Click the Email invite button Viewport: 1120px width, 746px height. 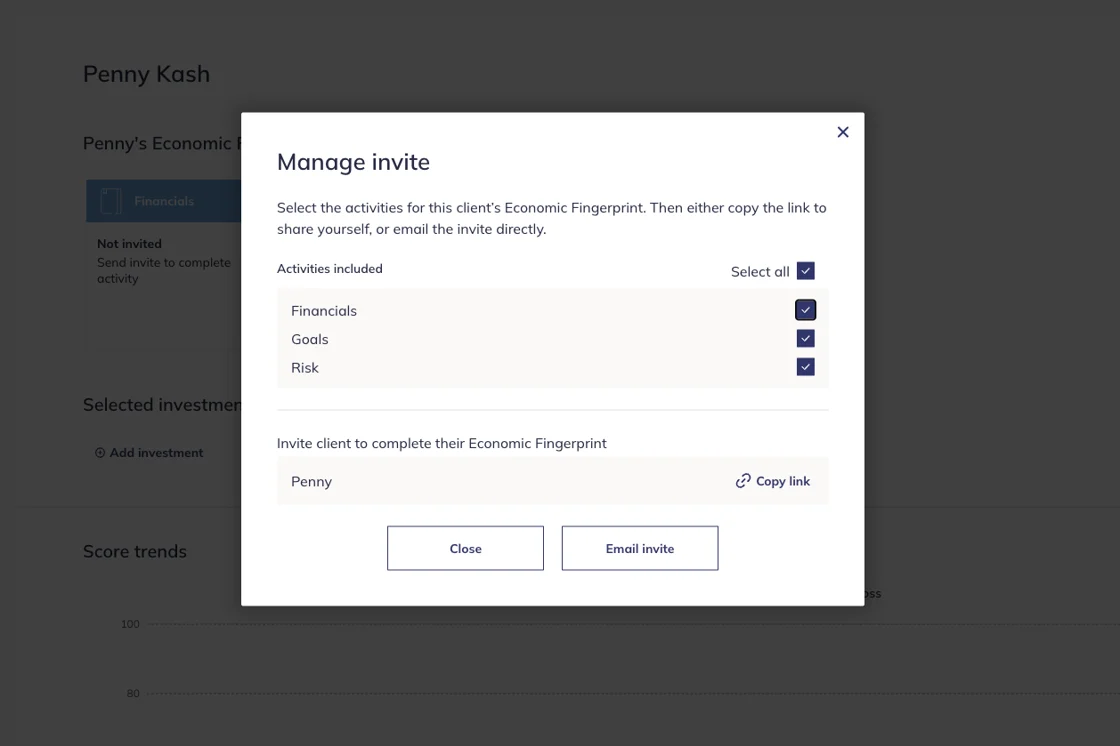tap(640, 548)
